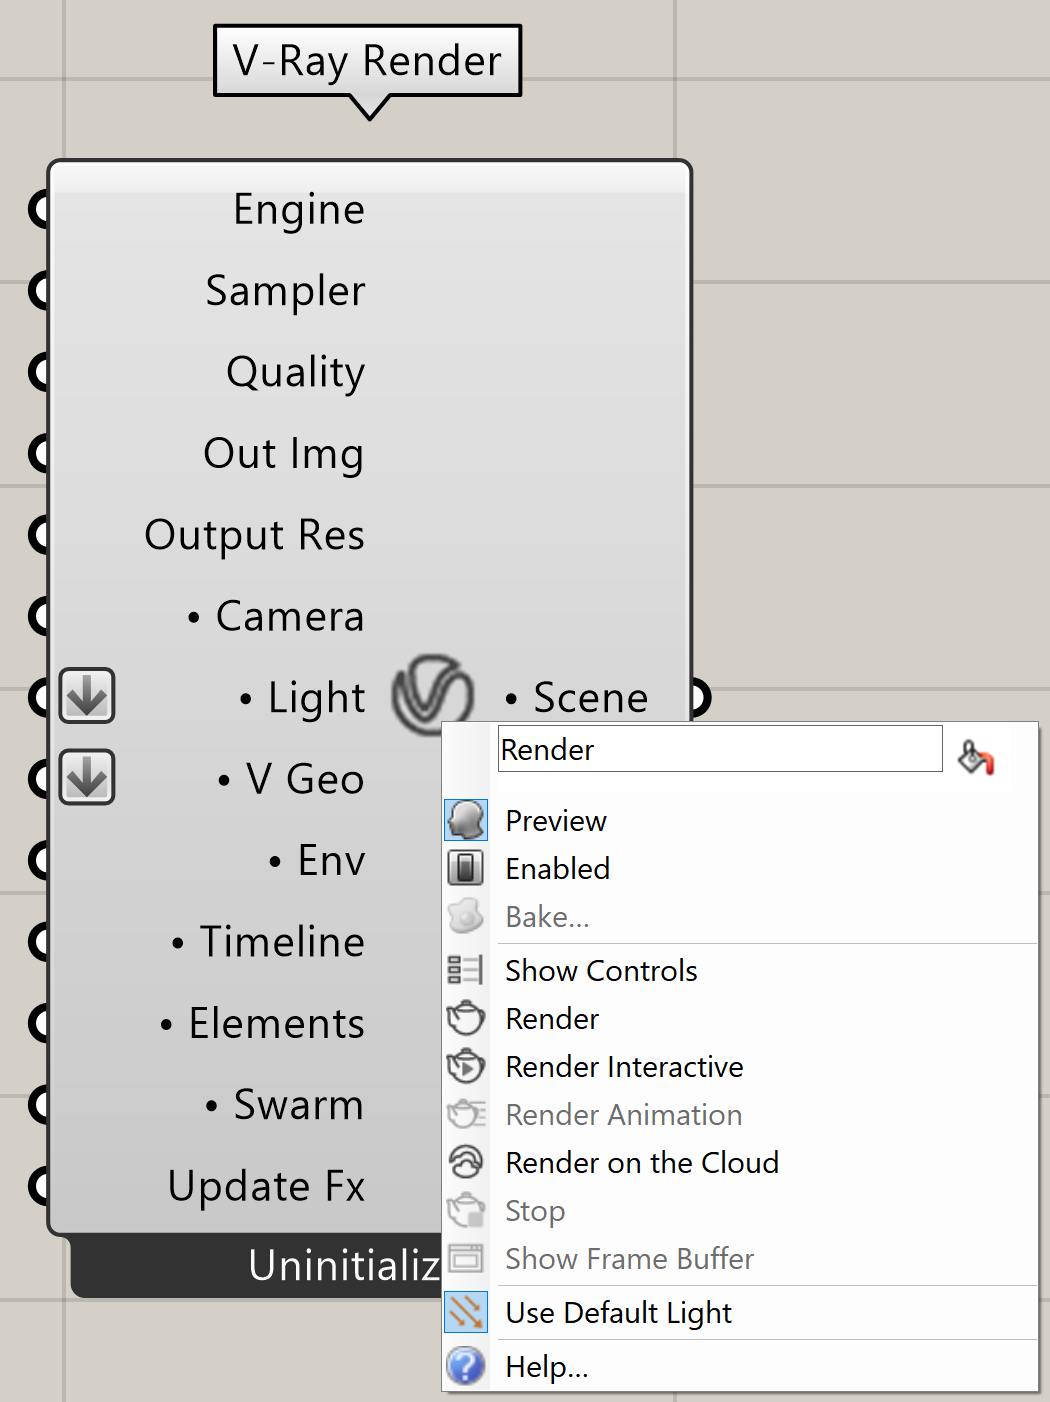
Task: Click the Render Interactive teapot icon
Action: click(466, 1066)
